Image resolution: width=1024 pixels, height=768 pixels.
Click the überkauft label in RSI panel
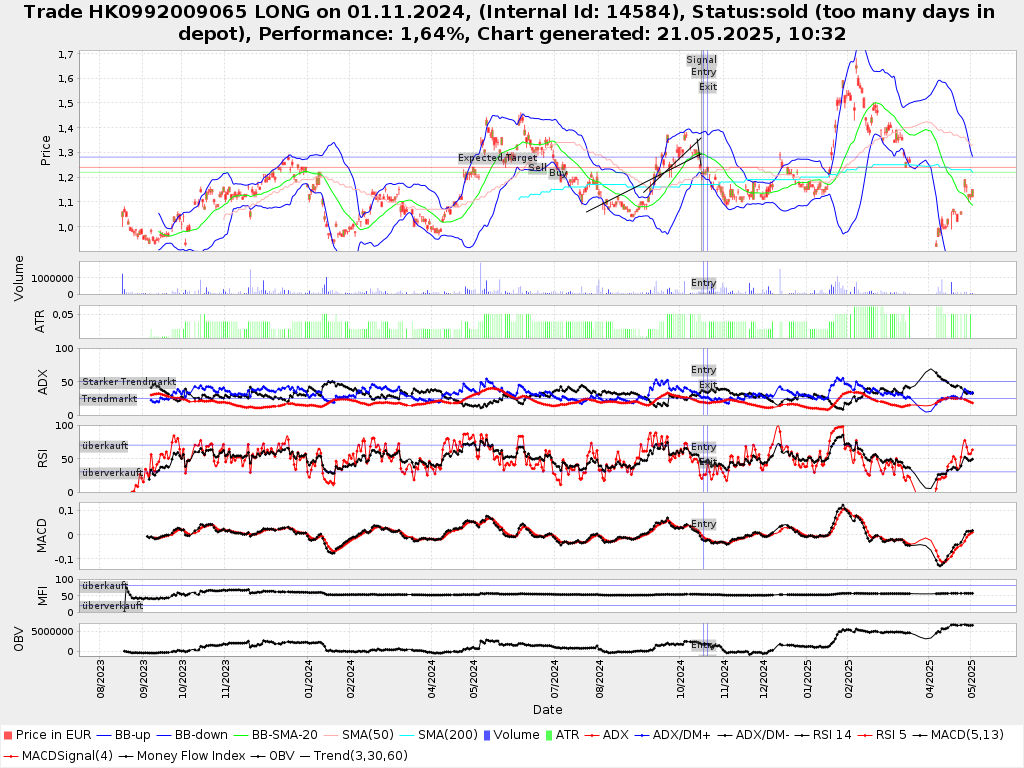[x=105, y=446]
